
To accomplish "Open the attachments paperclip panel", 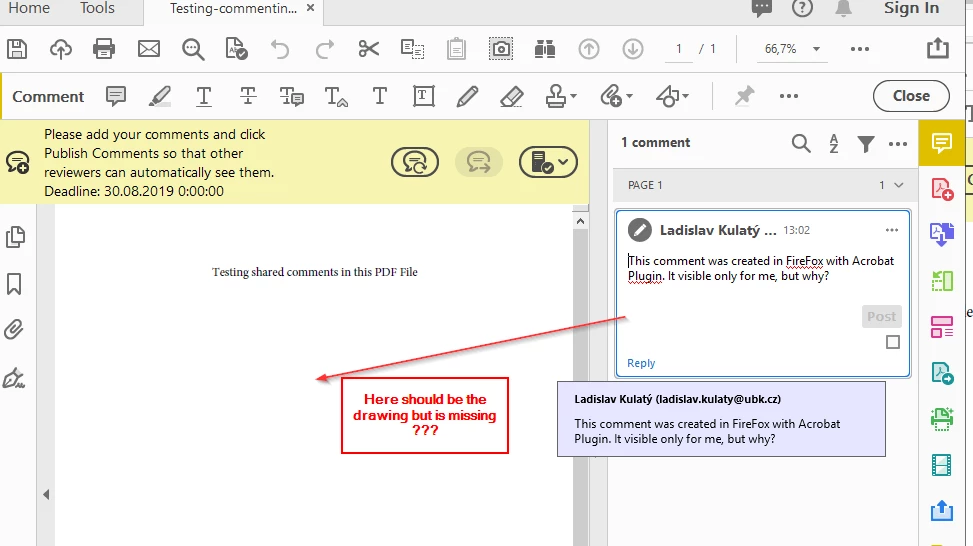I will pyautogui.click(x=14, y=329).
